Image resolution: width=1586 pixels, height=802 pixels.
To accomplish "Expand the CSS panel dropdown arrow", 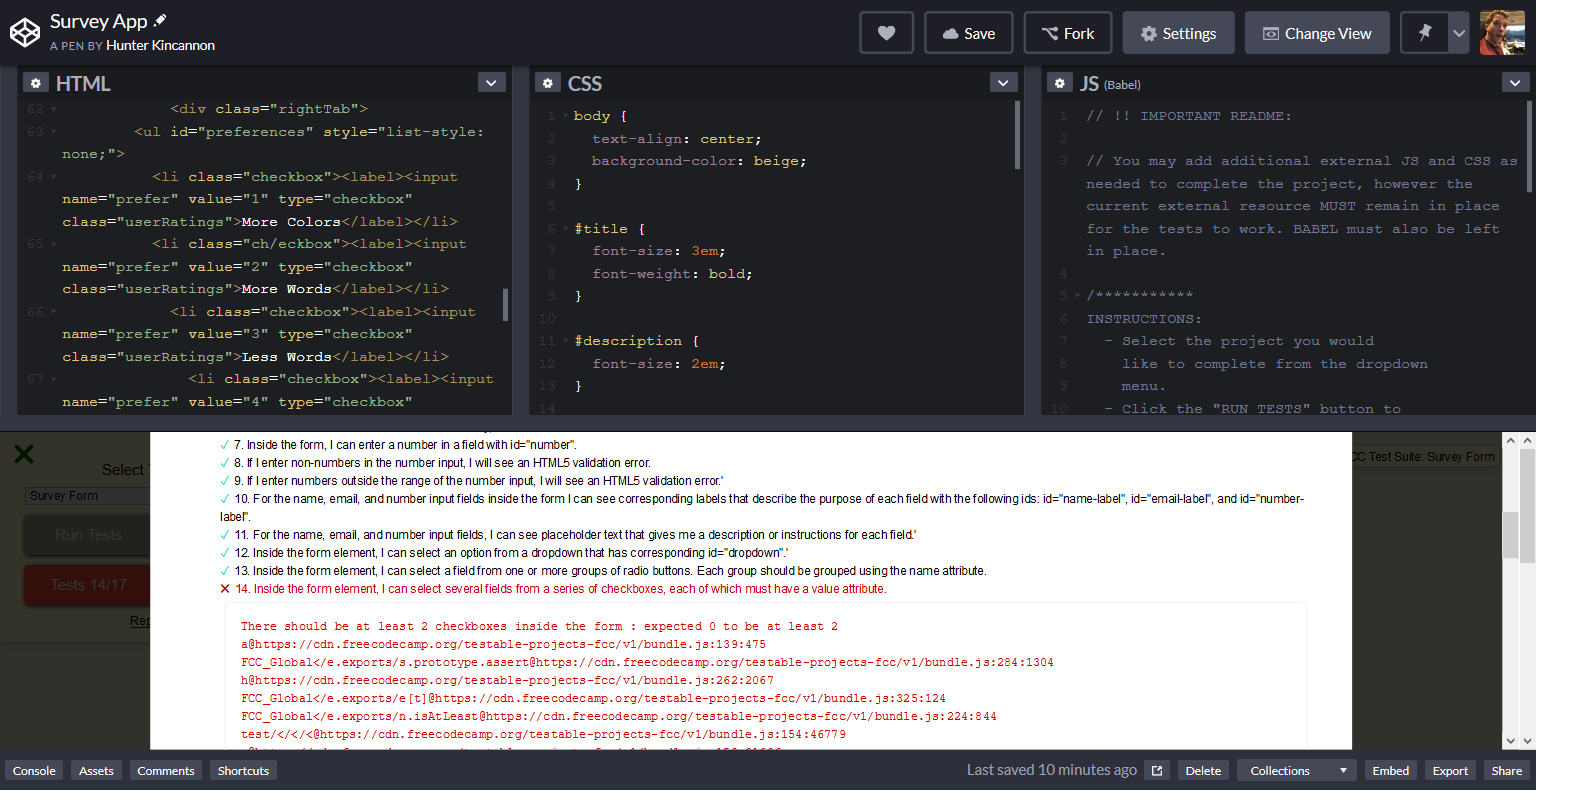I will [1003, 83].
